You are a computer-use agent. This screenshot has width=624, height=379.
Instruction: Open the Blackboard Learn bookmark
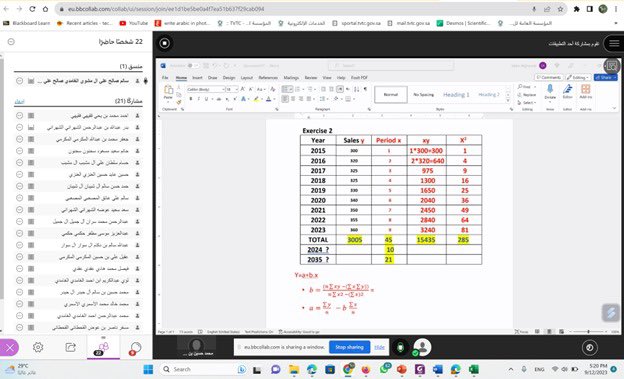(27, 23)
